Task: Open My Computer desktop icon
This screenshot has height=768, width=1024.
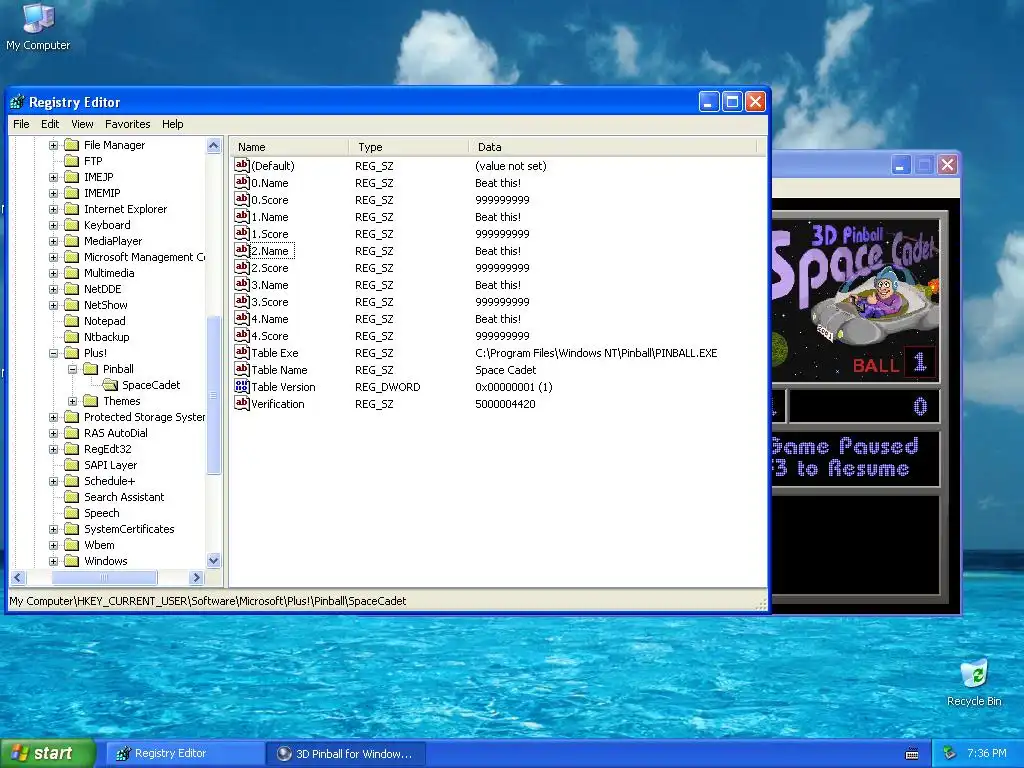Action: click(38, 18)
